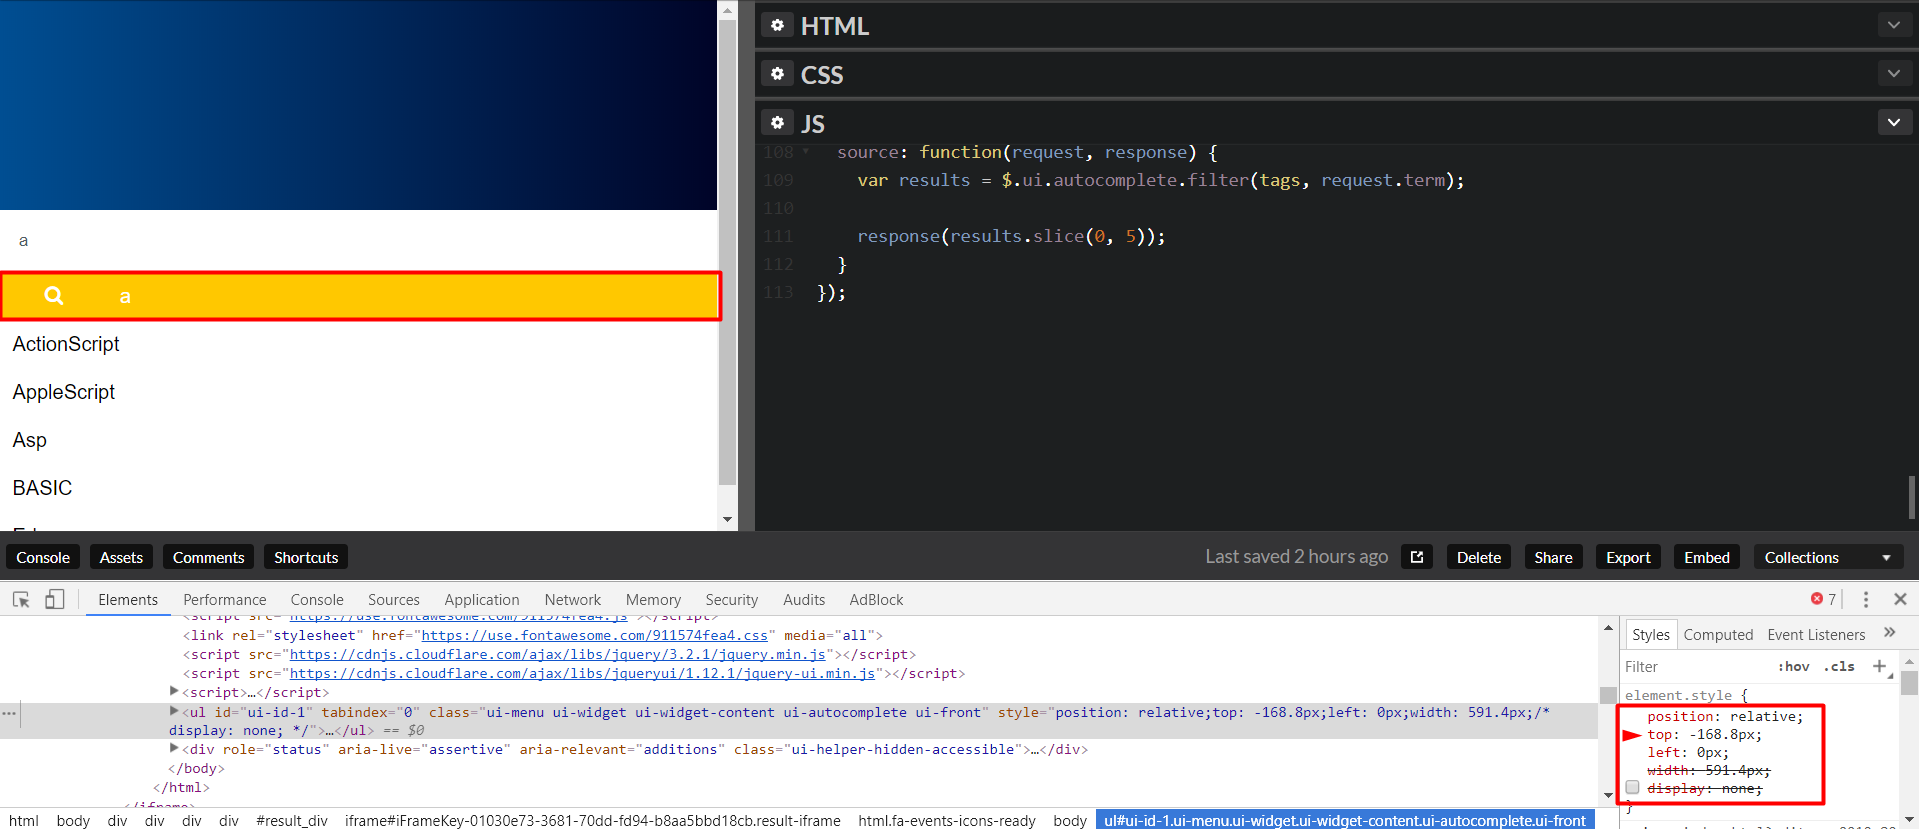Open the Security tab
Viewport: 1919px width, 829px height.
(732, 599)
